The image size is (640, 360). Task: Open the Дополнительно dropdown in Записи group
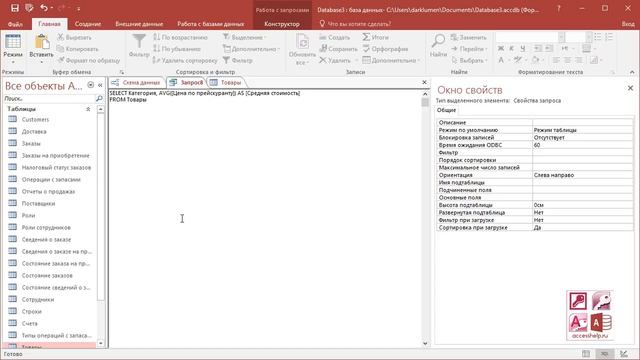click(x=391, y=60)
